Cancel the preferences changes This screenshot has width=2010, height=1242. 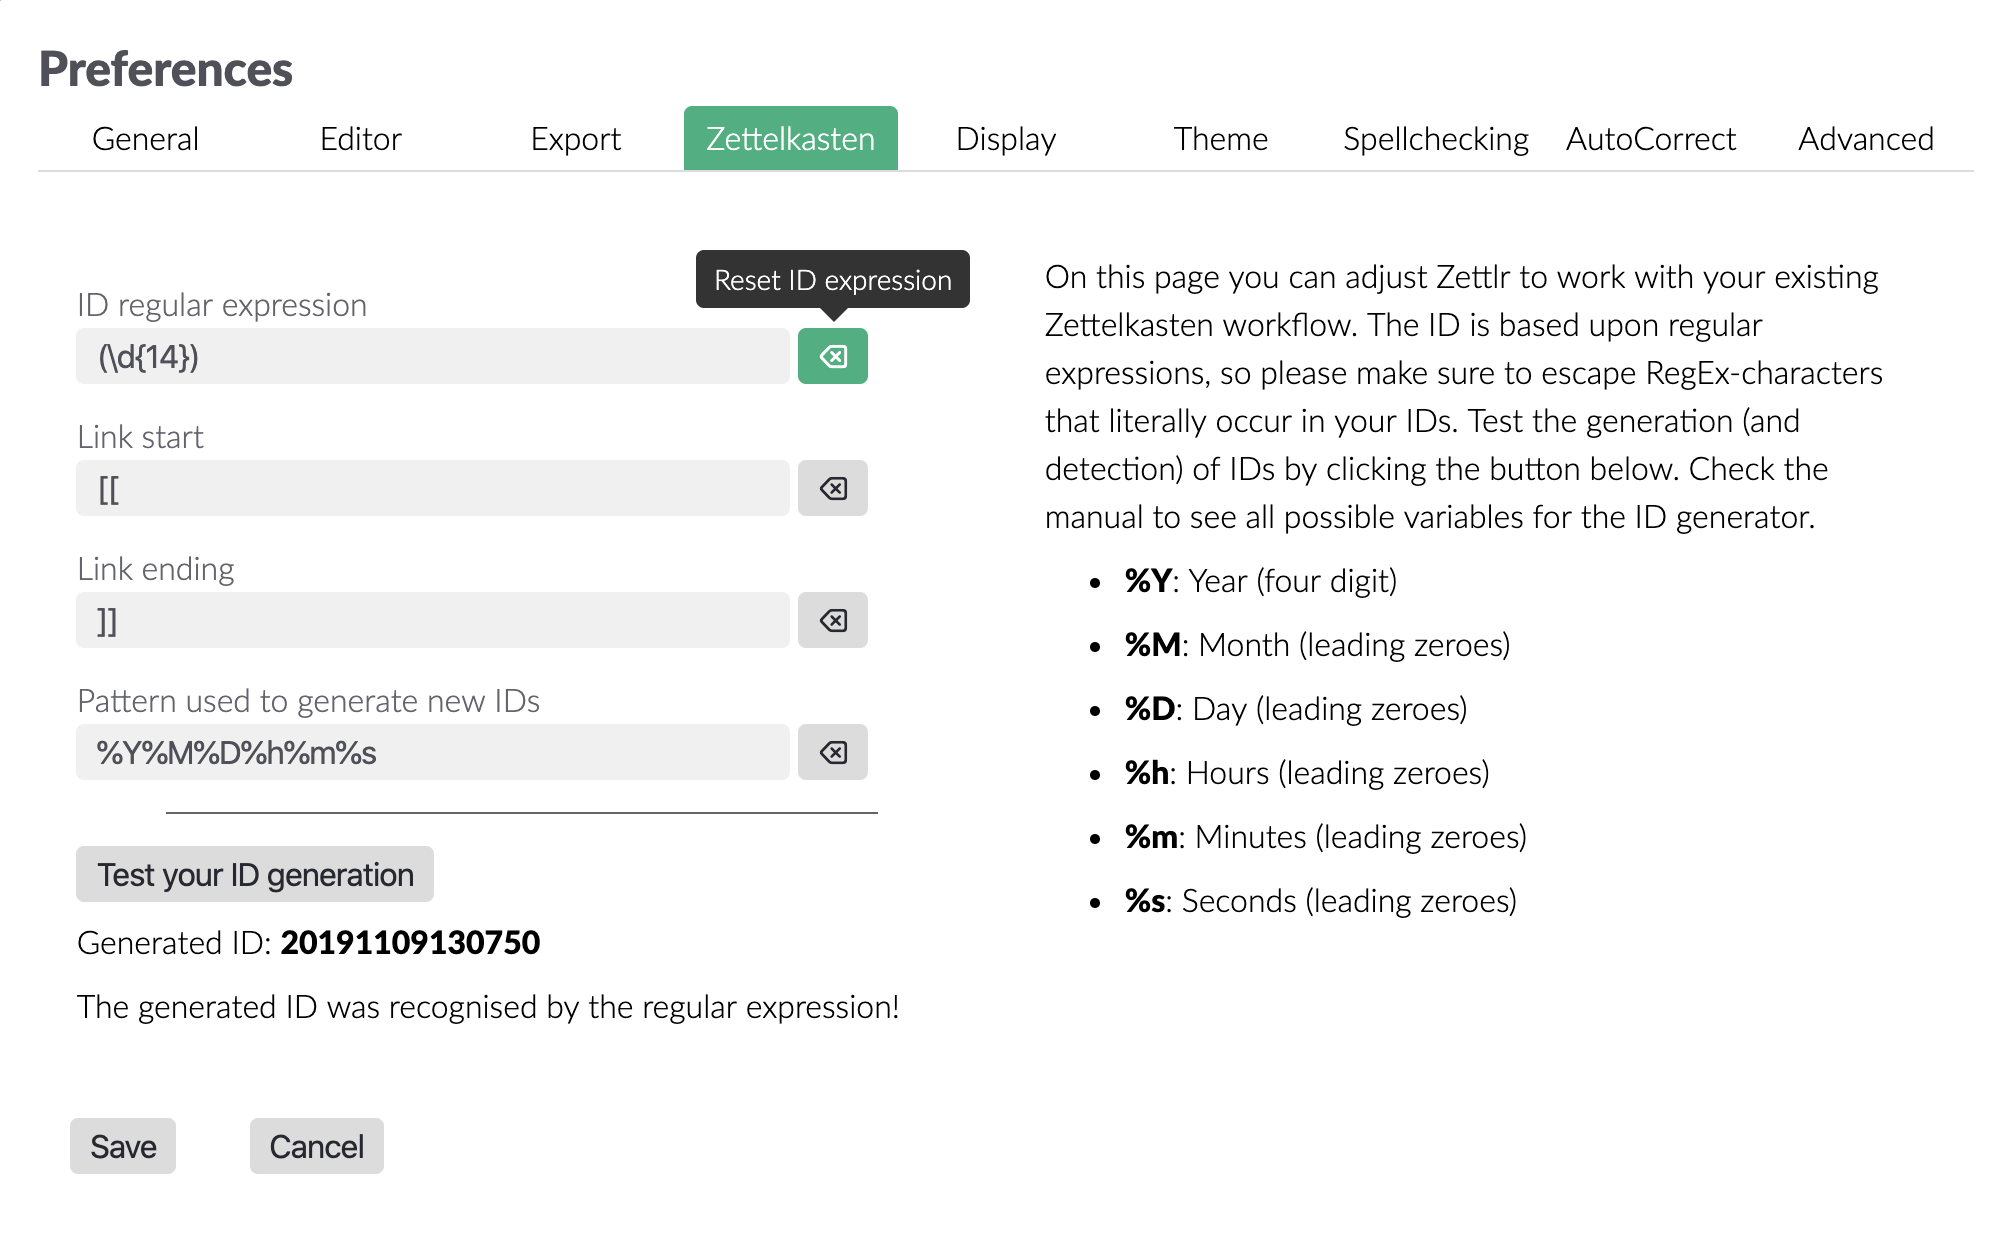coord(316,1146)
